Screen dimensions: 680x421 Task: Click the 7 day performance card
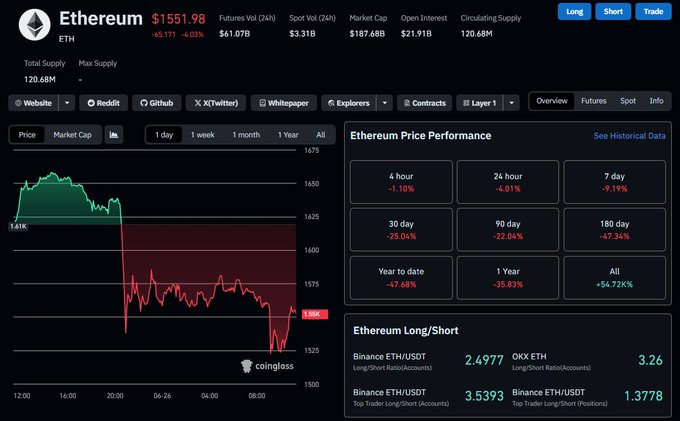tap(615, 182)
